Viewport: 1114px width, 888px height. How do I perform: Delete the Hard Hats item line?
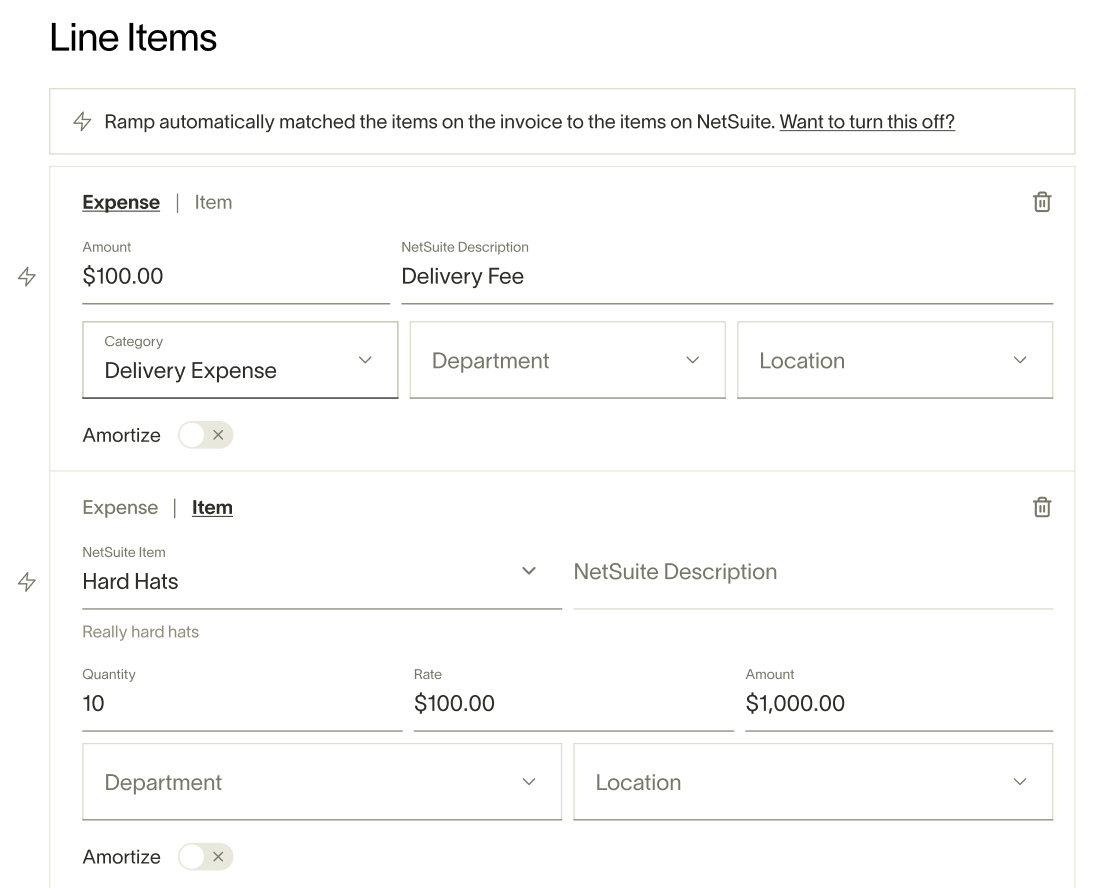click(1042, 507)
